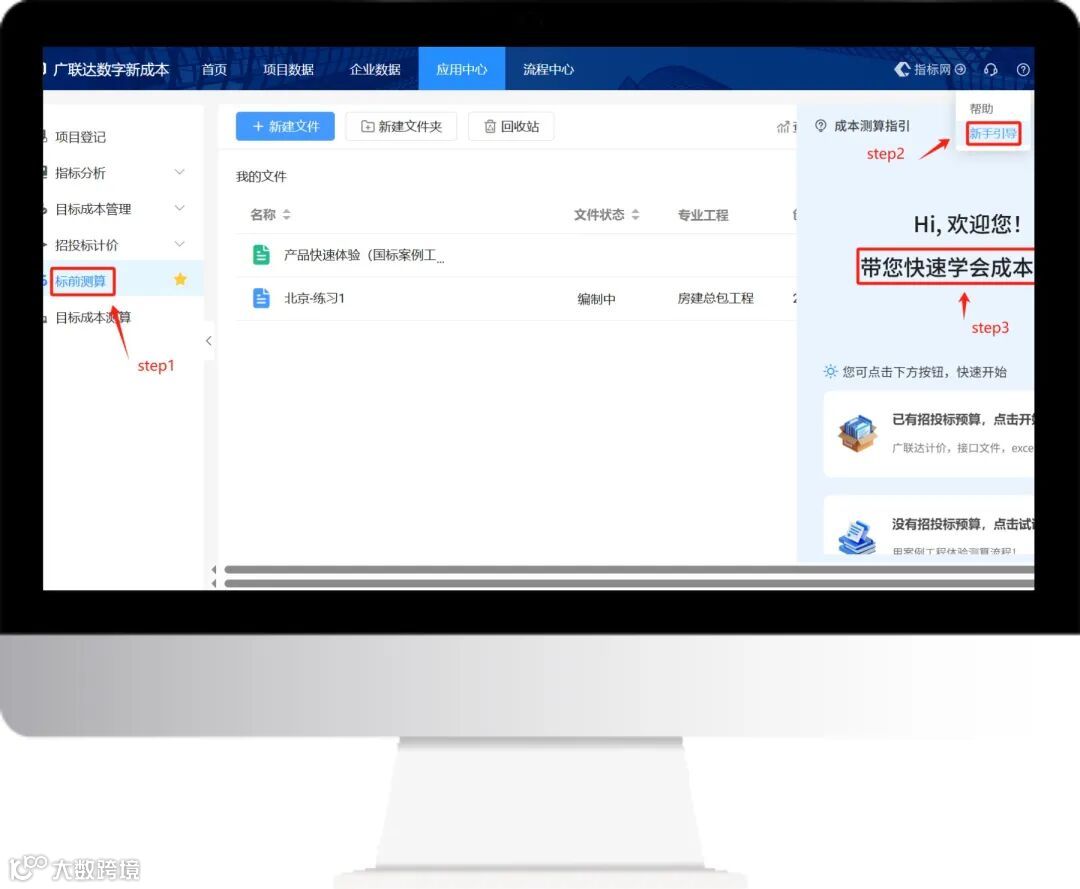Click blue file icon of 北京-练习1

261,298
